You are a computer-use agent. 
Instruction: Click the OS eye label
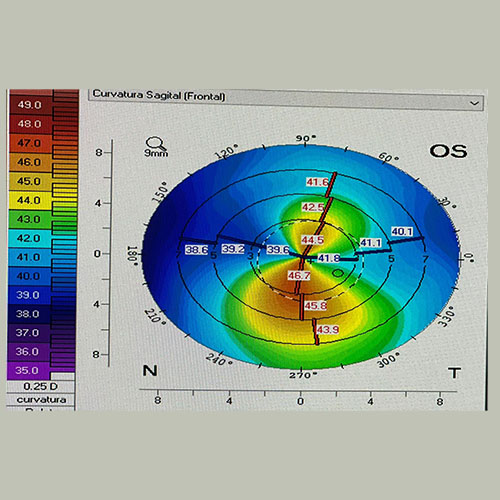coord(448,151)
